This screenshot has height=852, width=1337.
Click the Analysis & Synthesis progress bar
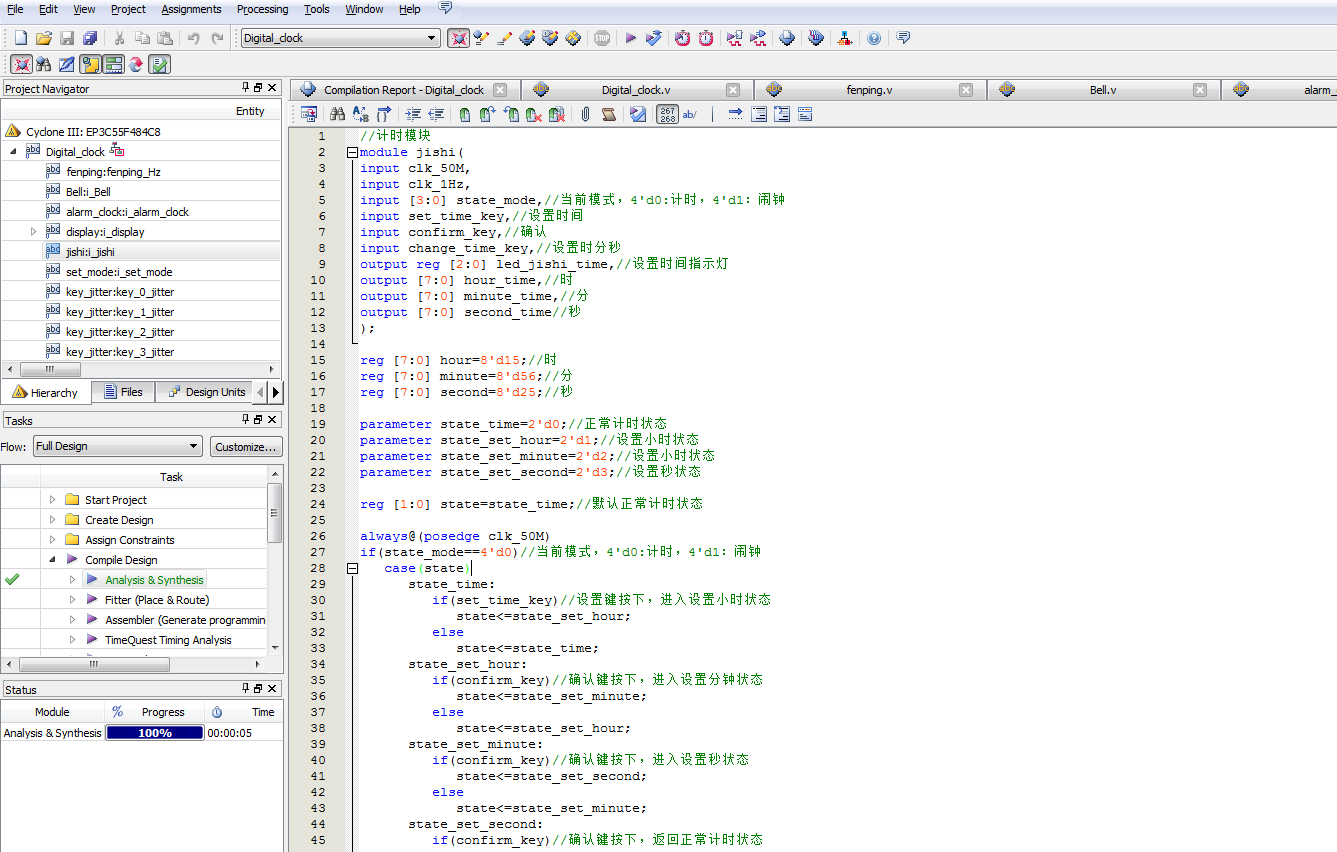155,733
